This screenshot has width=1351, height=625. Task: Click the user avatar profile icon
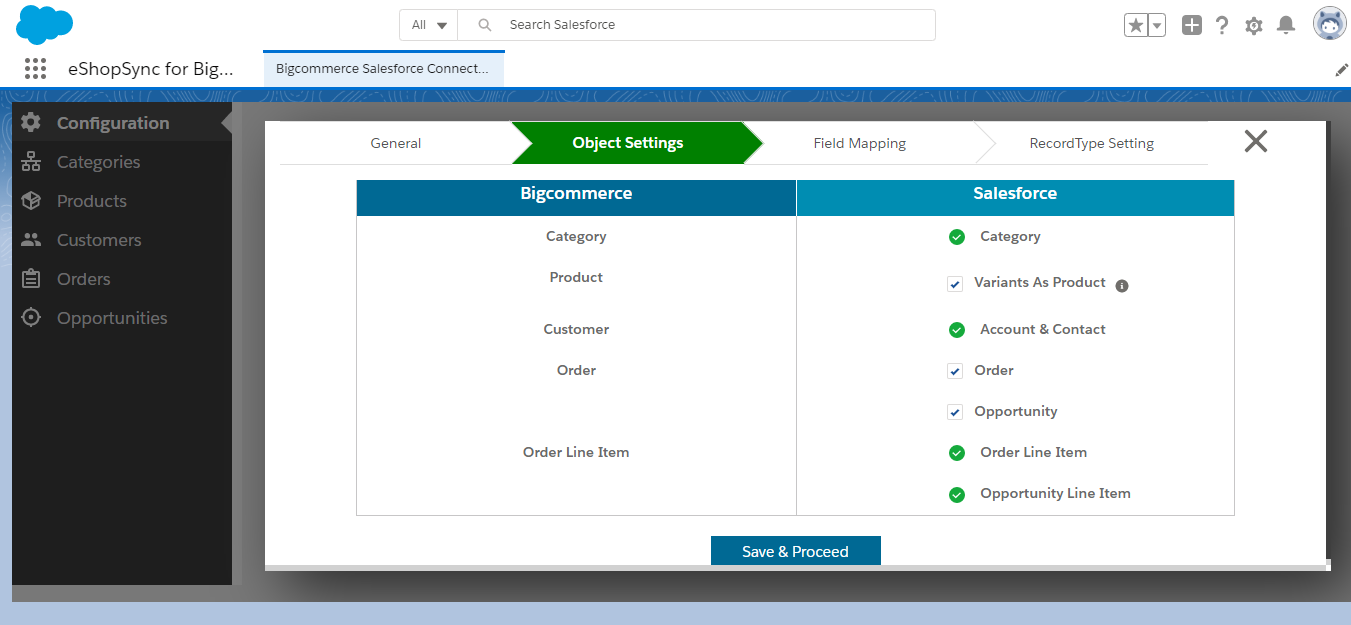pyautogui.click(x=1329, y=25)
